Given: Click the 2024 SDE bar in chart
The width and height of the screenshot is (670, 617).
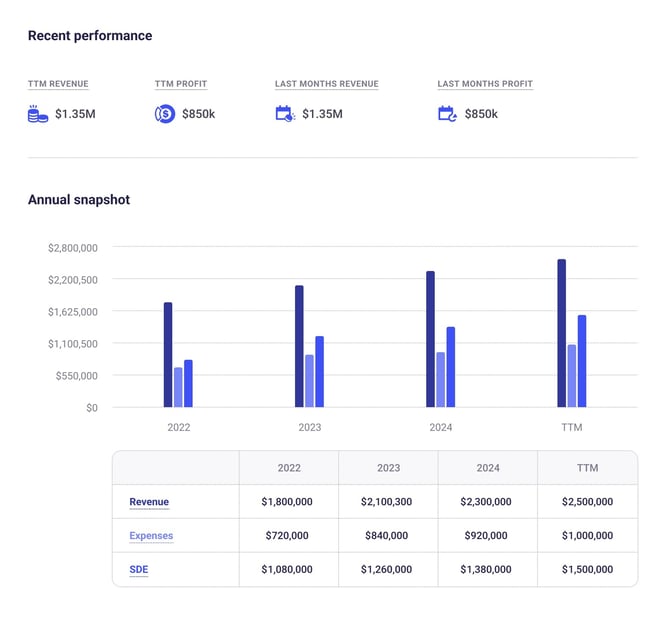Looking at the screenshot, I should pos(451,367).
